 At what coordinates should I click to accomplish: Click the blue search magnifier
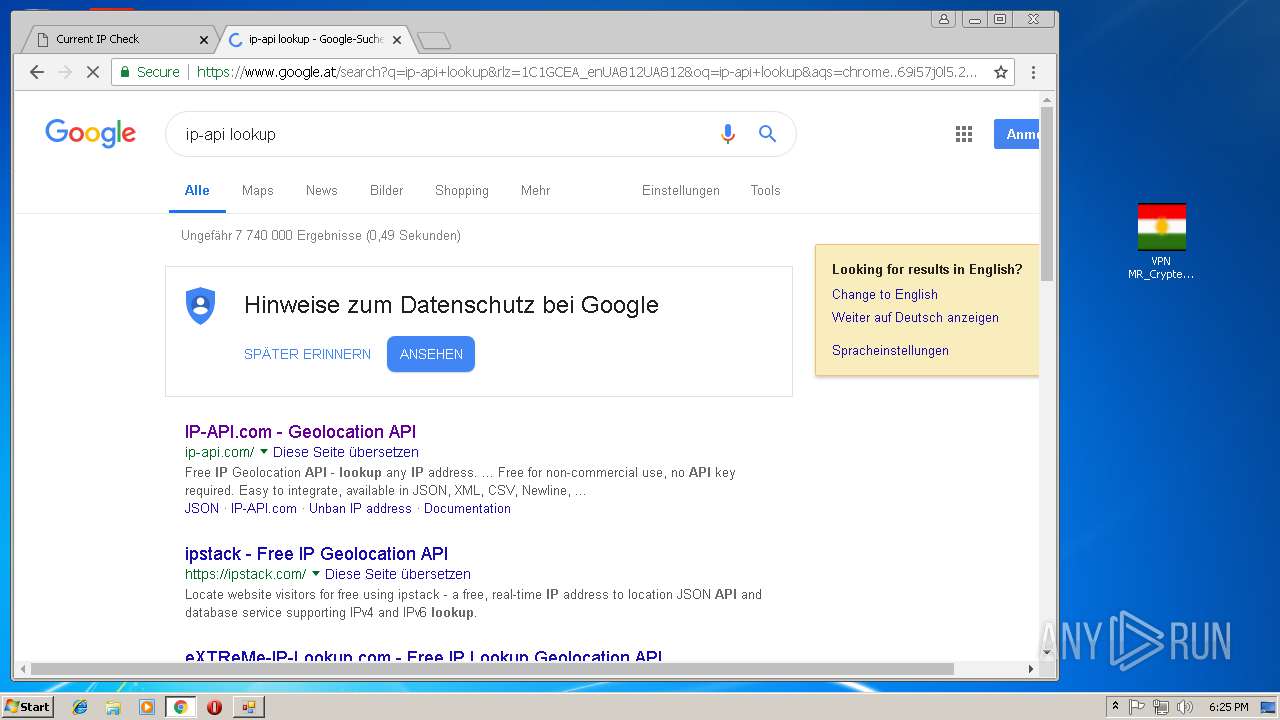767,134
